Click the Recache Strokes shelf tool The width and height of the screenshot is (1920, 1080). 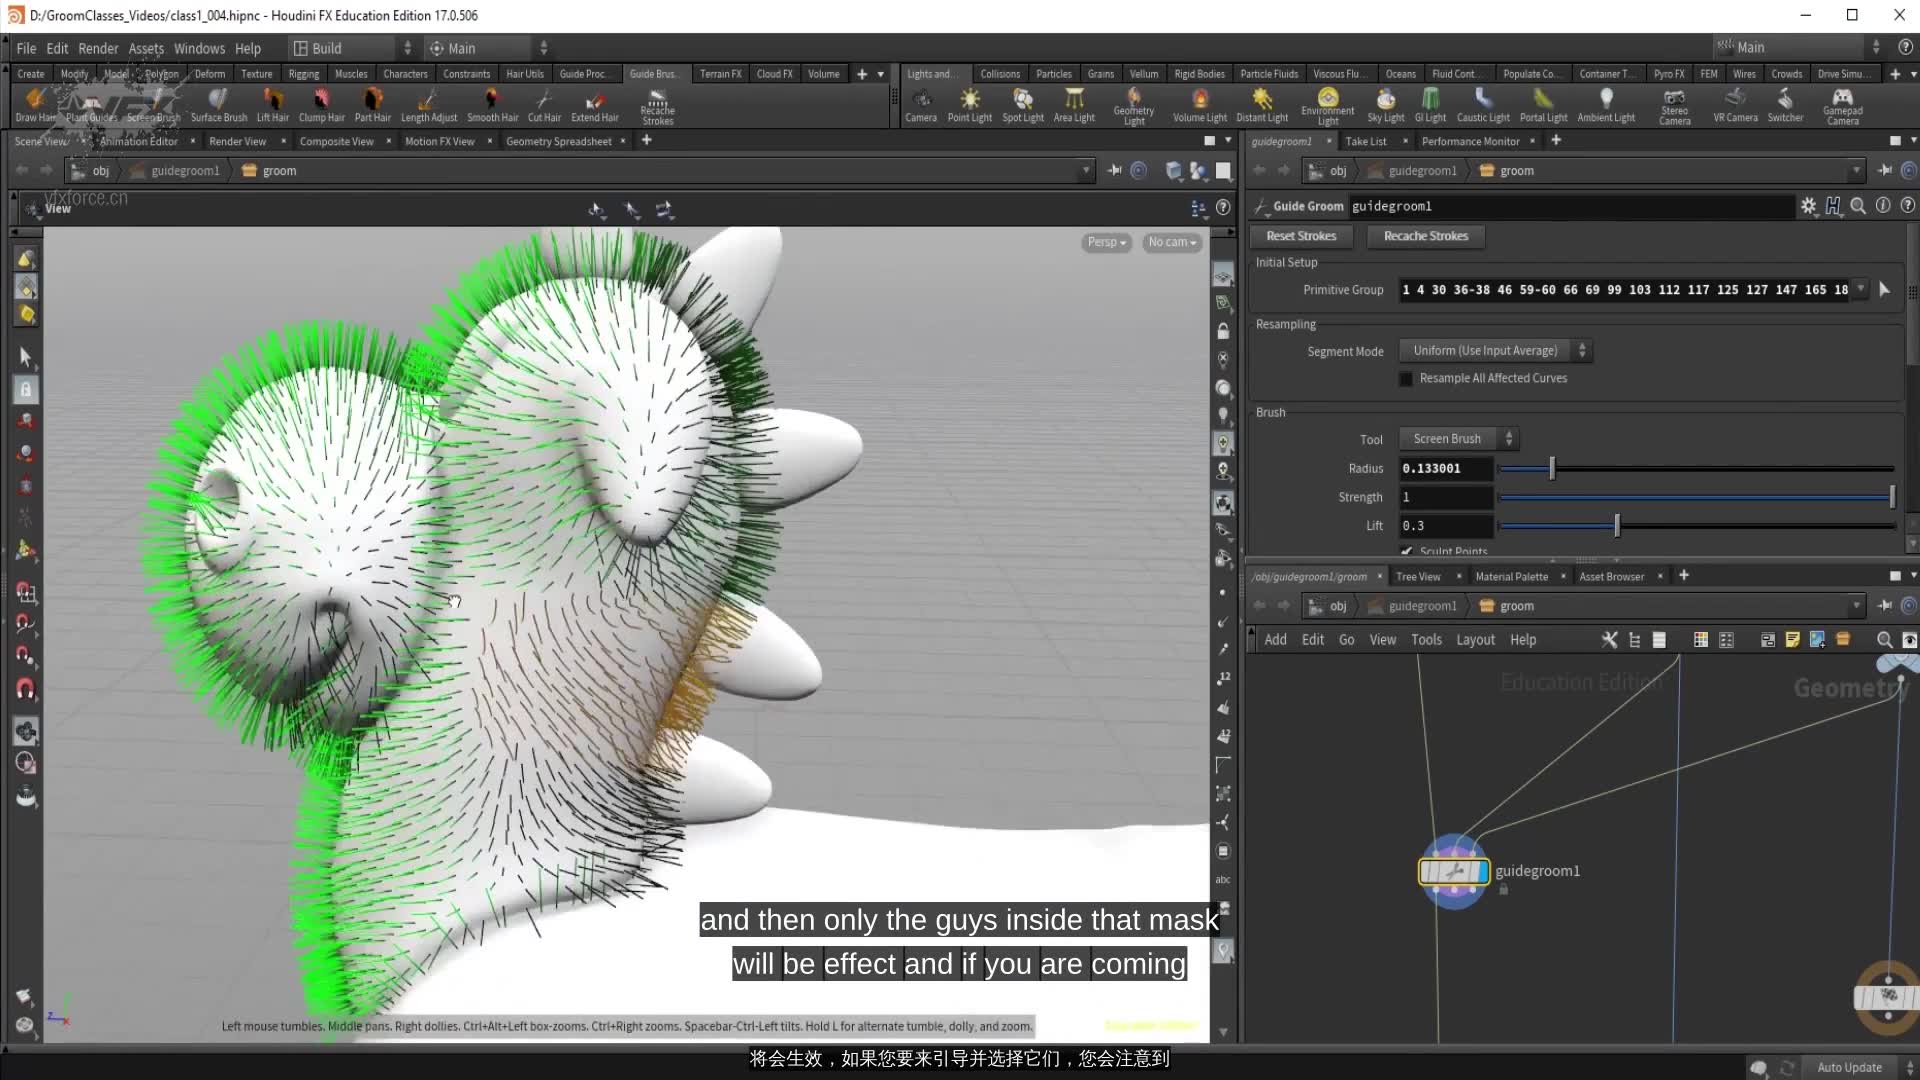[x=657, y=107]
